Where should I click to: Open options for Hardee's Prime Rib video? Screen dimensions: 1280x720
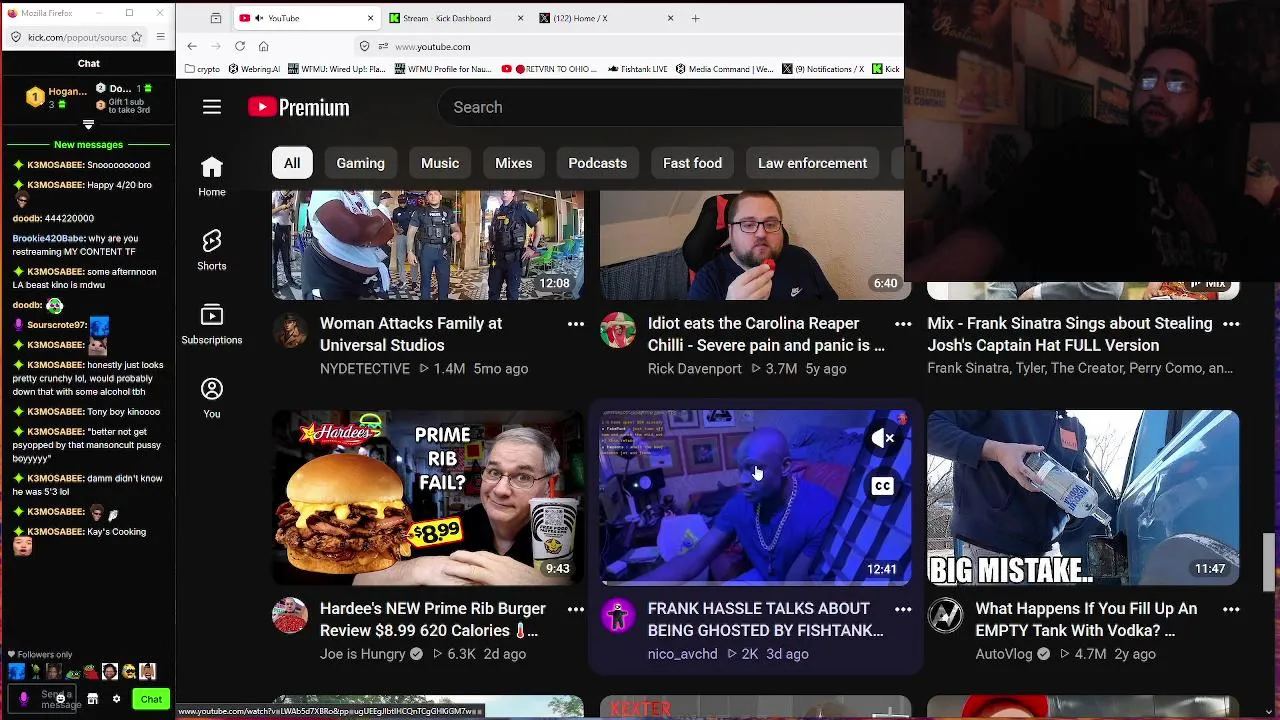pos(576,609)
